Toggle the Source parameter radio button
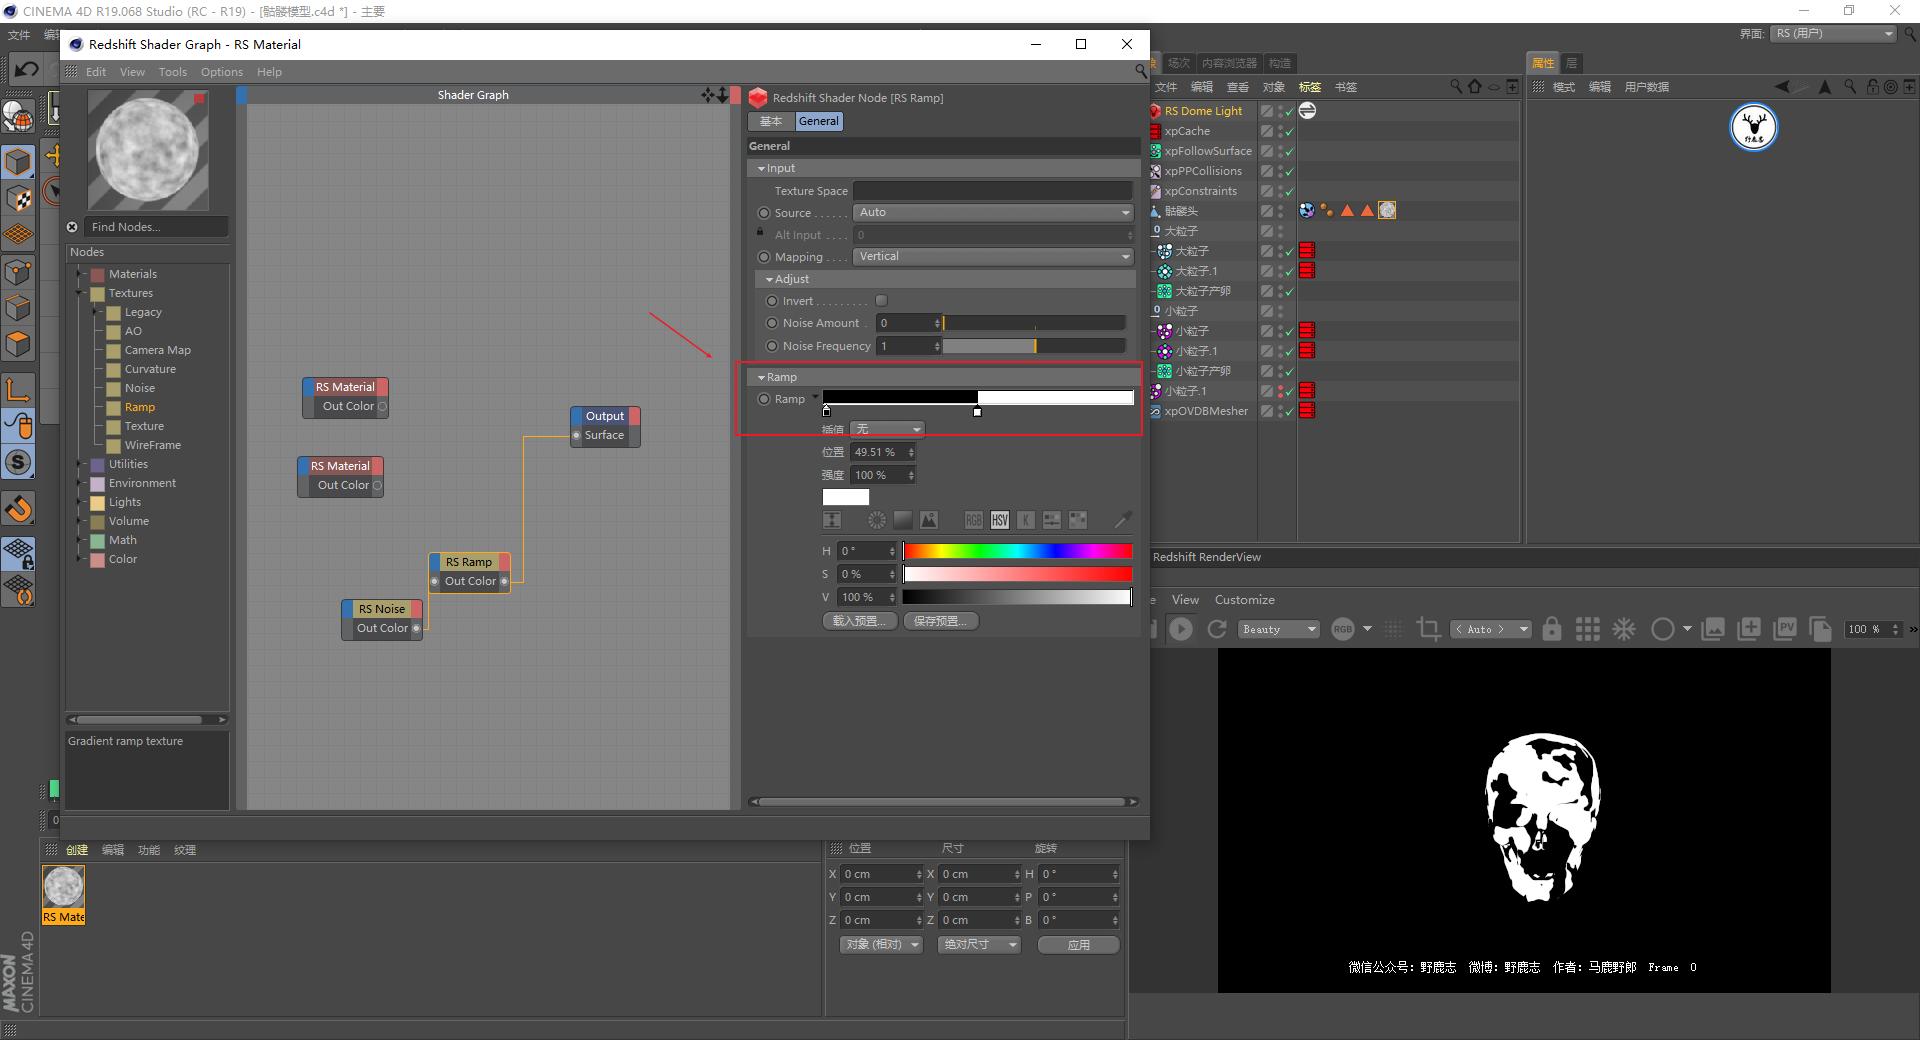 764,213
